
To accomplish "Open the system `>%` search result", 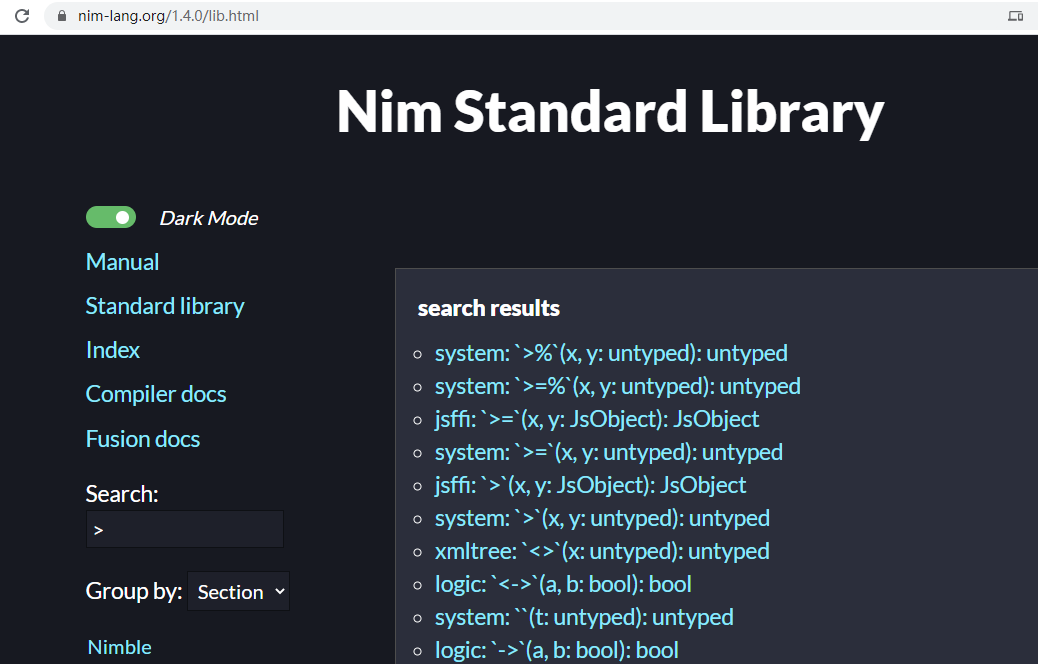I will click(613, 353).
